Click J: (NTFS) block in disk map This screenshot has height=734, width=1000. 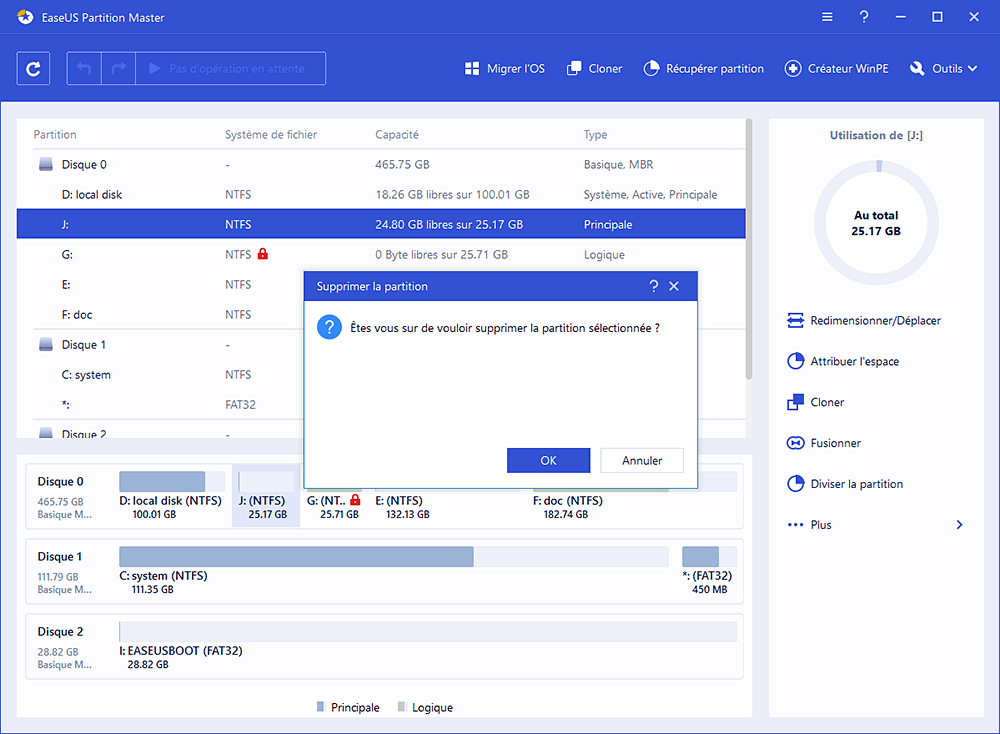(266, 495)
